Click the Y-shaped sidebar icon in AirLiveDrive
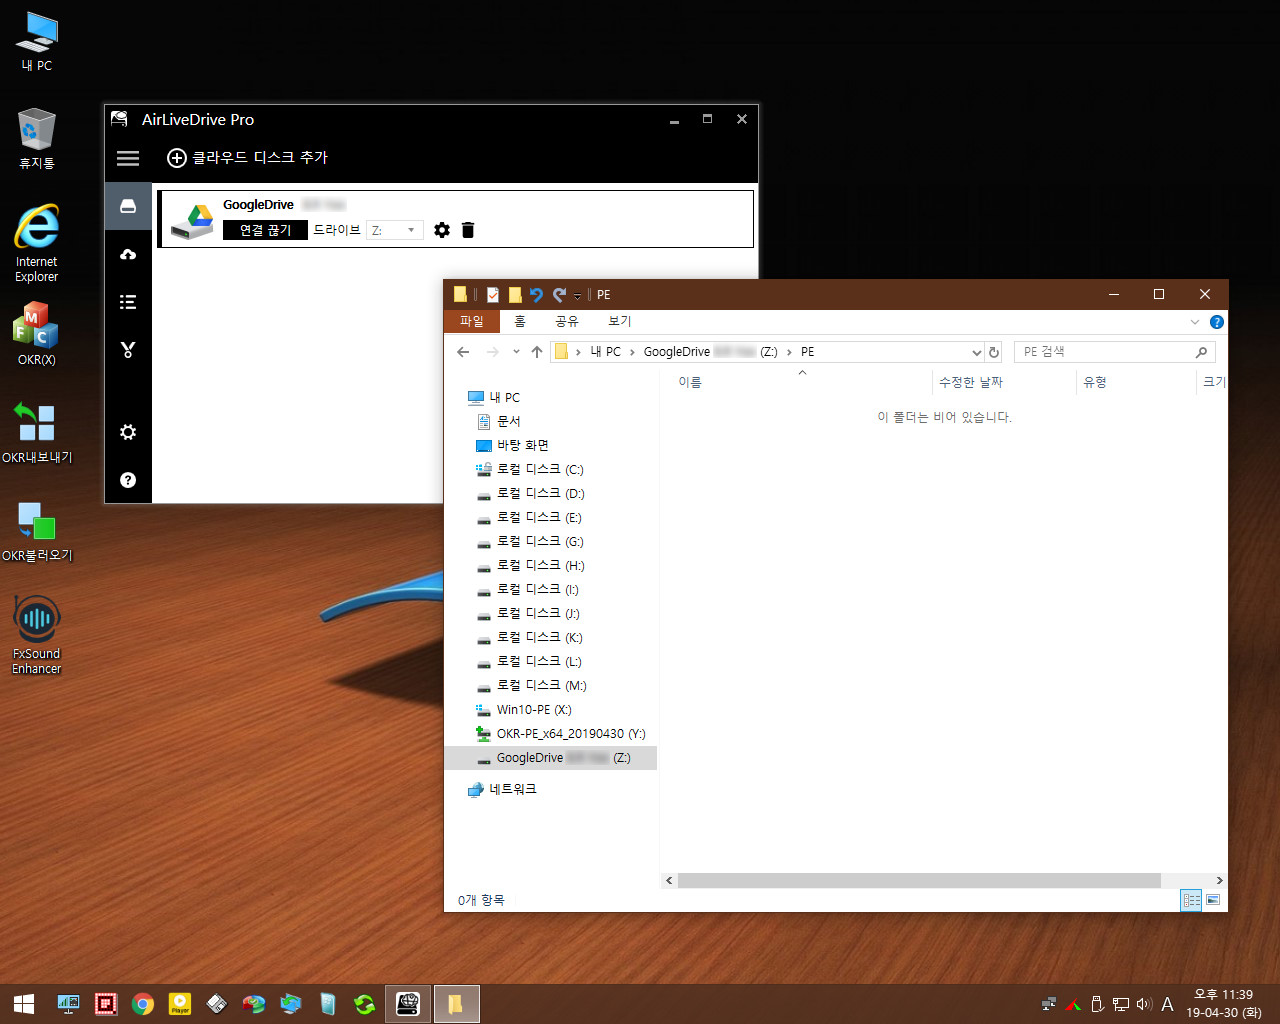This screenshot has width=1280, height=1024. [x=128, y=350]
